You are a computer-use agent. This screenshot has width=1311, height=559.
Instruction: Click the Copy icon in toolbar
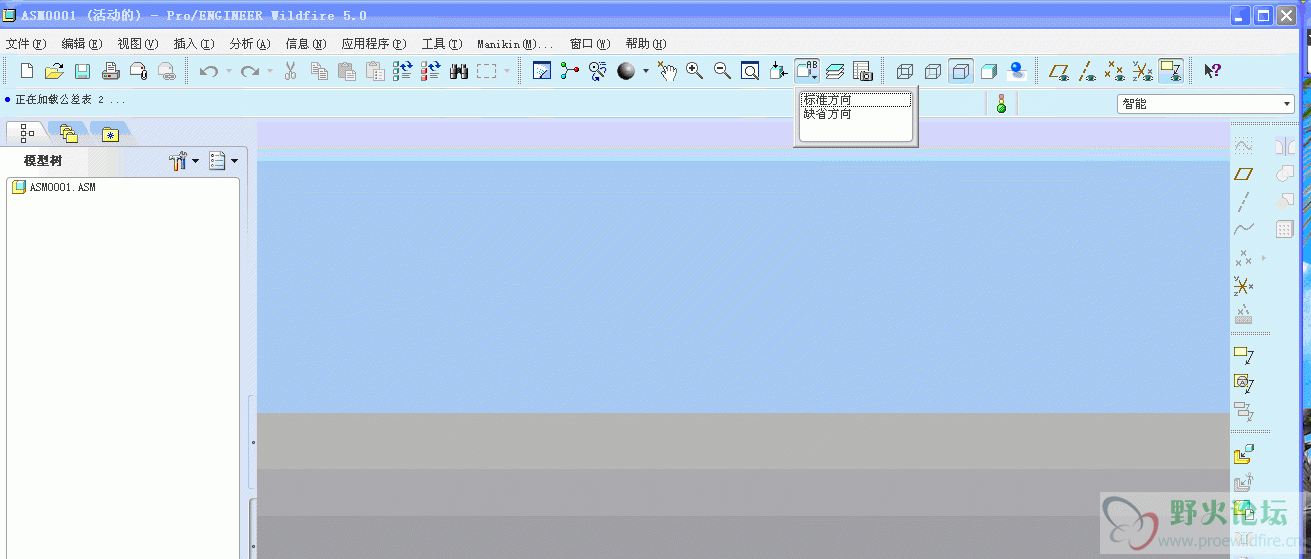[319, 71]
